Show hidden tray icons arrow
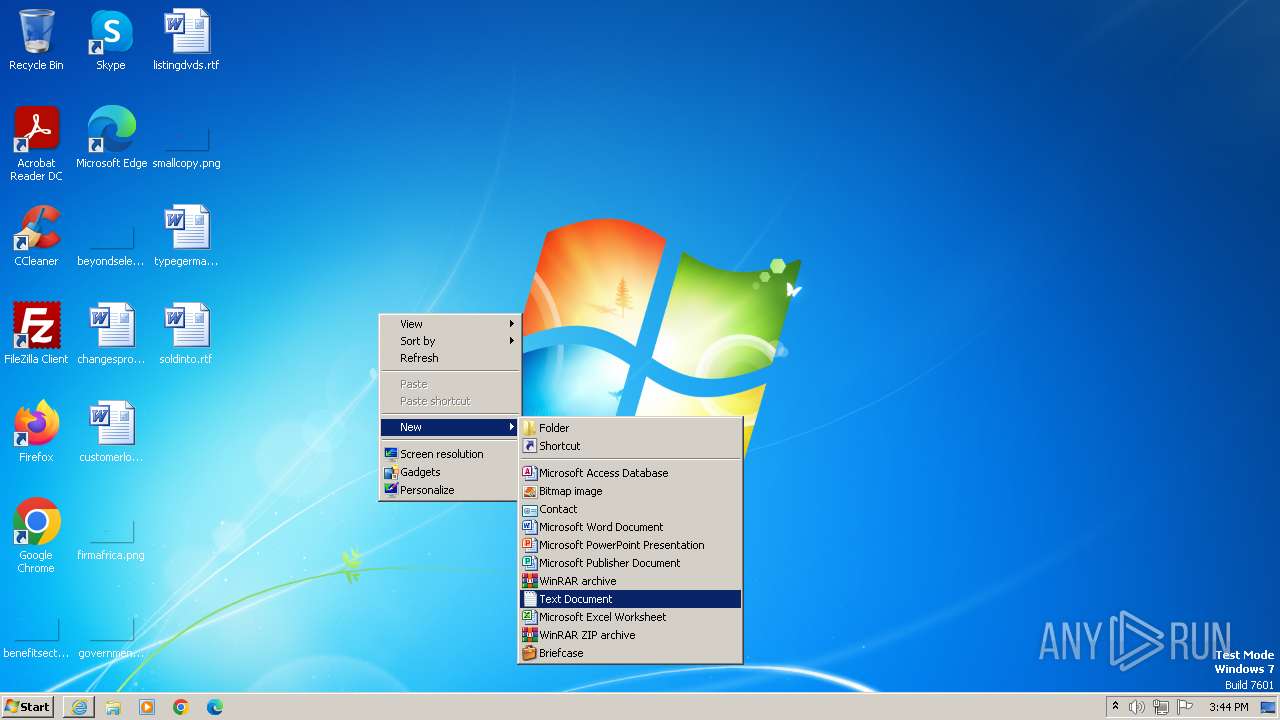The image size is (1280, 720). pyautogui.click(x=1116, y=707)
